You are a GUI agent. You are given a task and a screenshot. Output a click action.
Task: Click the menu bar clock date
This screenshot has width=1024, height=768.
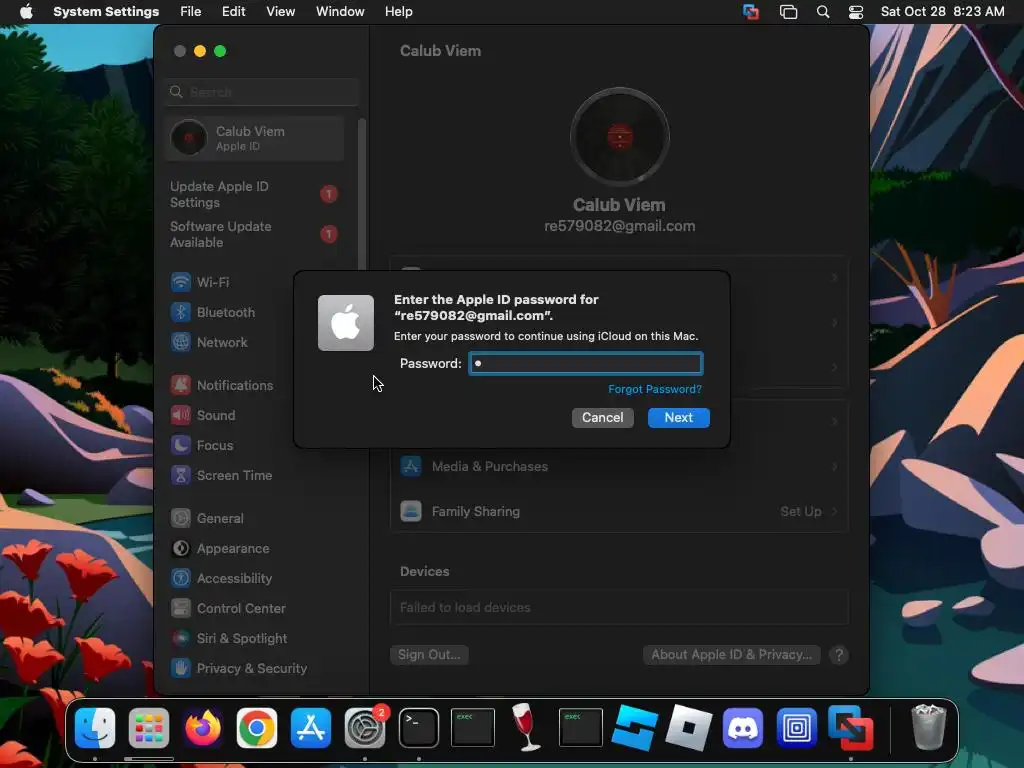(x=942, y=12)
